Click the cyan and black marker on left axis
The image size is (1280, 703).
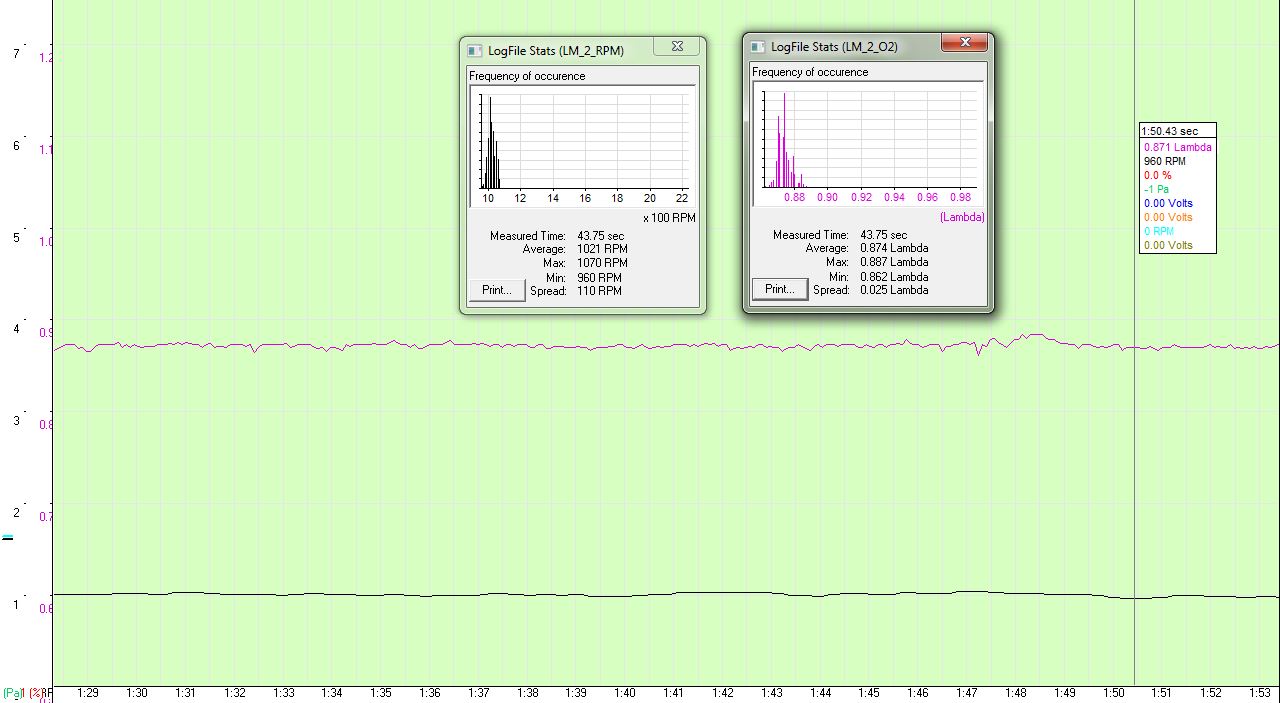8,538
